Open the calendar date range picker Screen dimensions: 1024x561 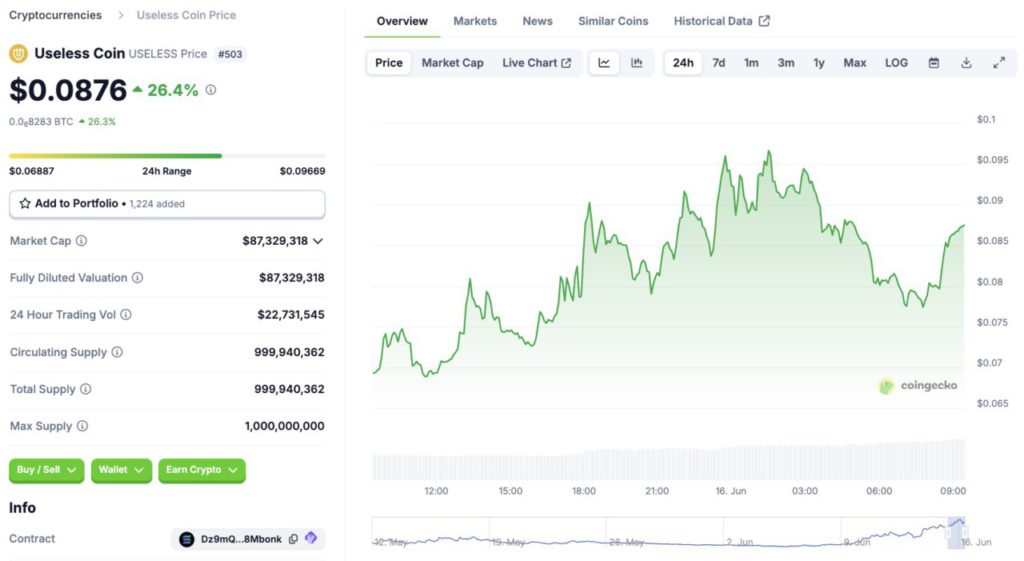934,63
